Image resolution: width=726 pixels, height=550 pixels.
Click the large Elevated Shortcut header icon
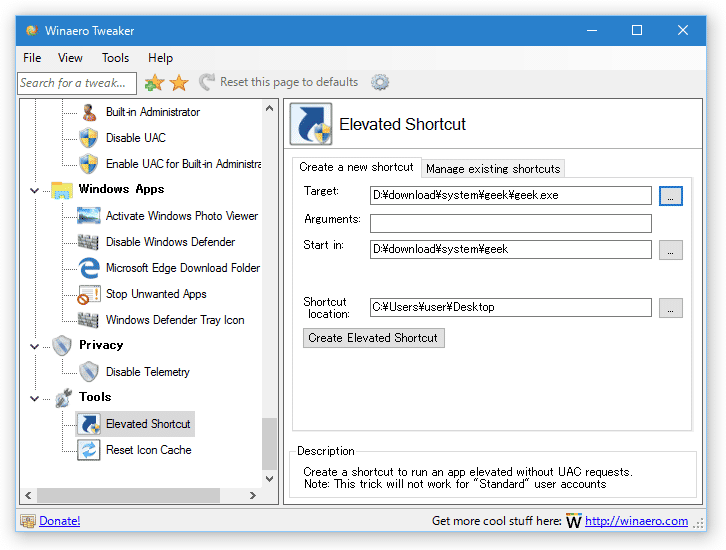pos(311,124)
